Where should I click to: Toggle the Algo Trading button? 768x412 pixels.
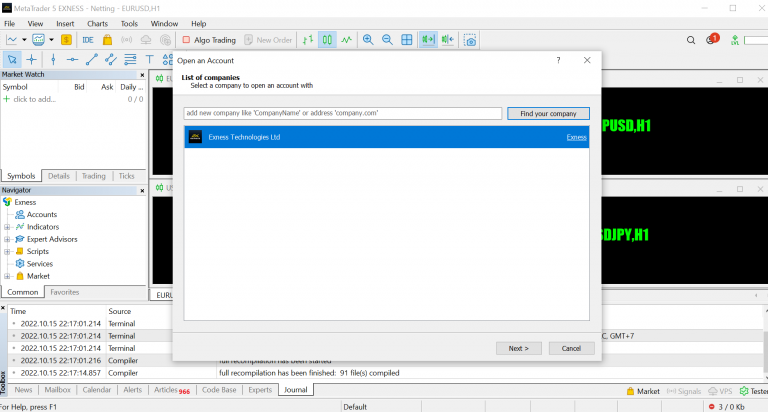click(x=209, y=40)
